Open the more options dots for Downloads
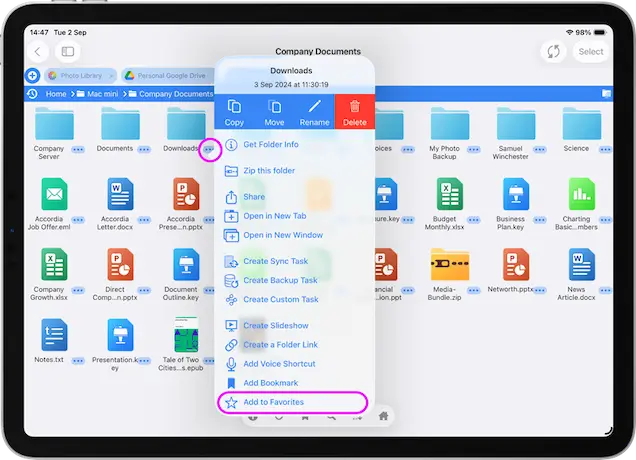The height and width of the screenshot is (460, 636). [x=208, y=149]
